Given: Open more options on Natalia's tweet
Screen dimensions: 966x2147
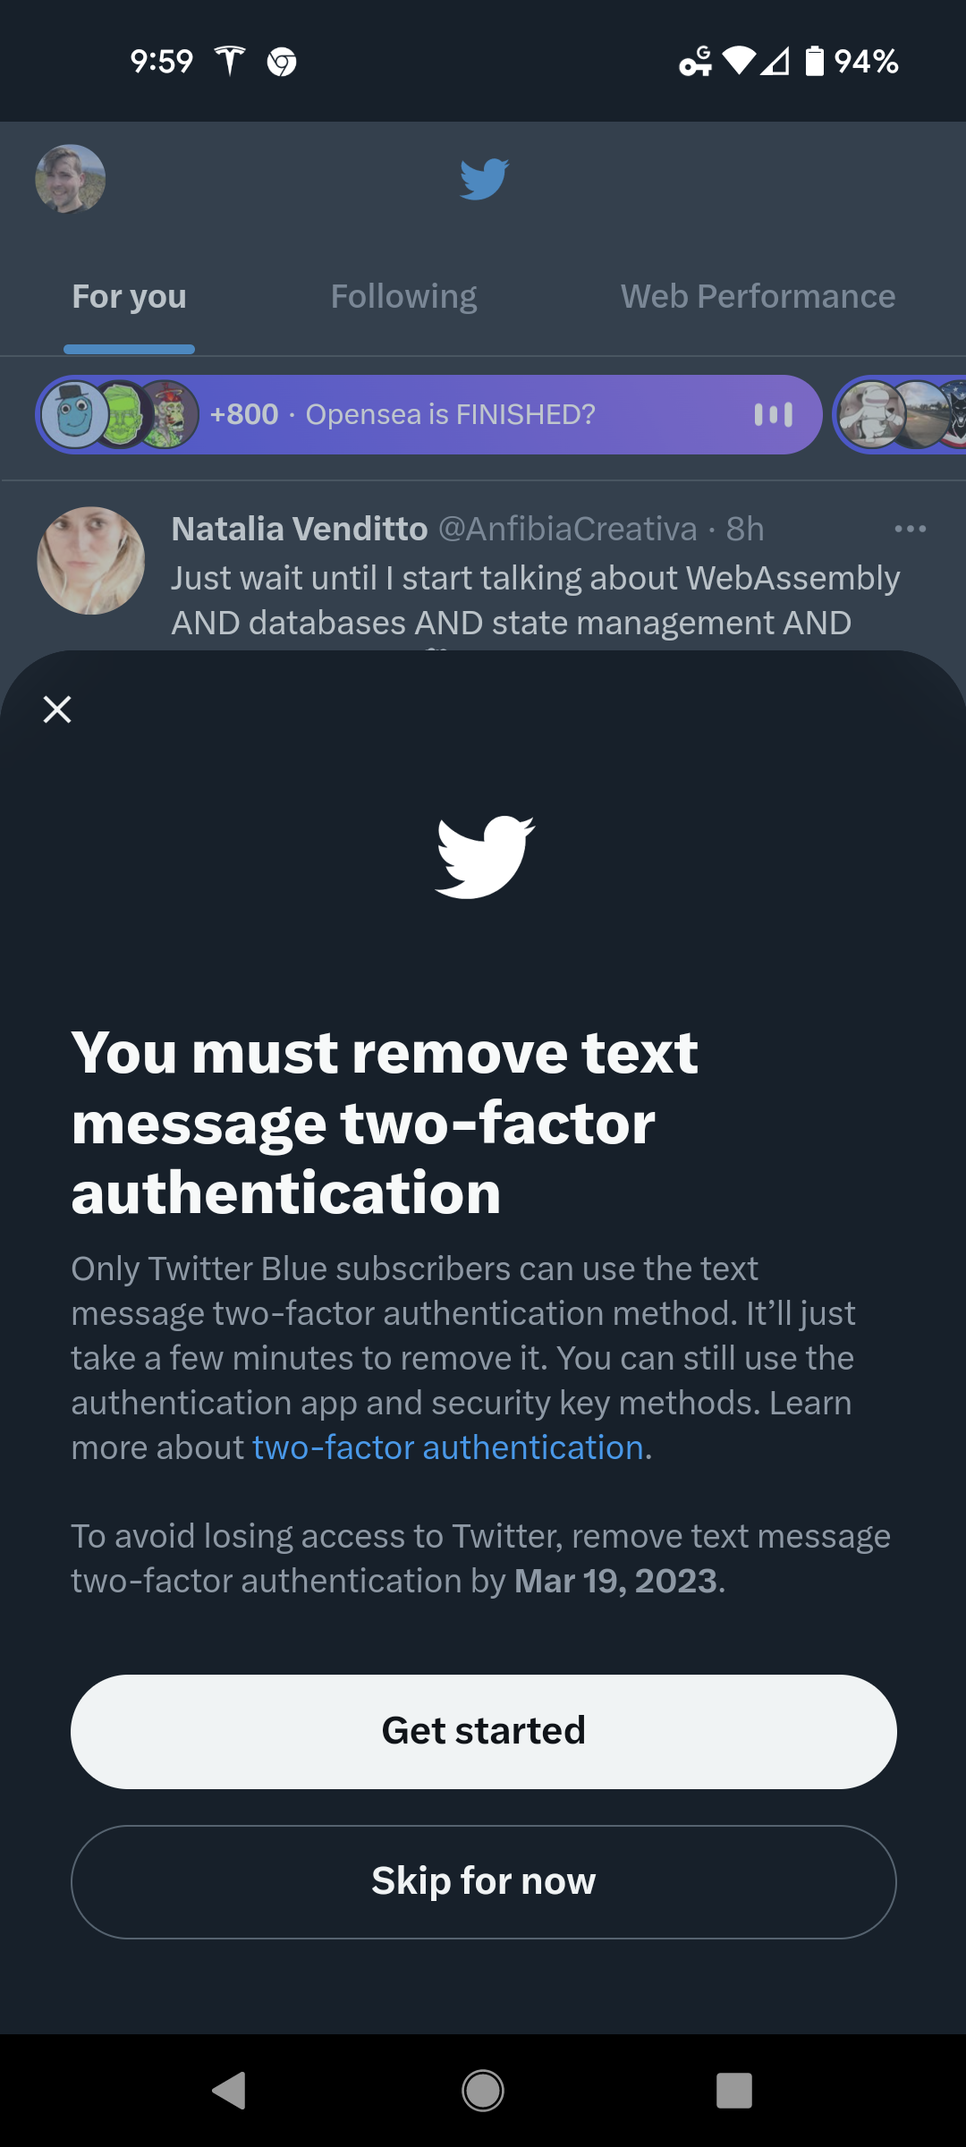Looking at the screenshot, I should pyautogui.click(x=910, y=528).
